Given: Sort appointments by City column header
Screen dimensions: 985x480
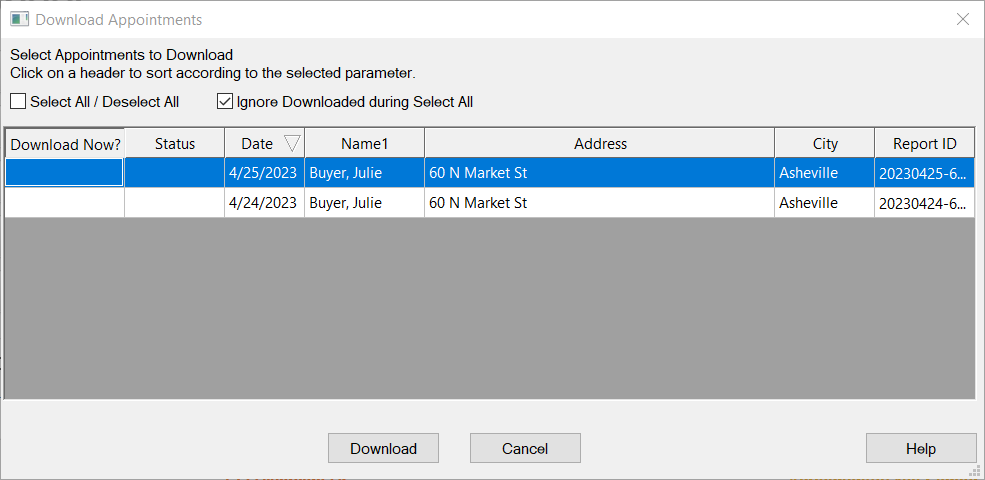Looking at the screenshot, I should 825,144.
